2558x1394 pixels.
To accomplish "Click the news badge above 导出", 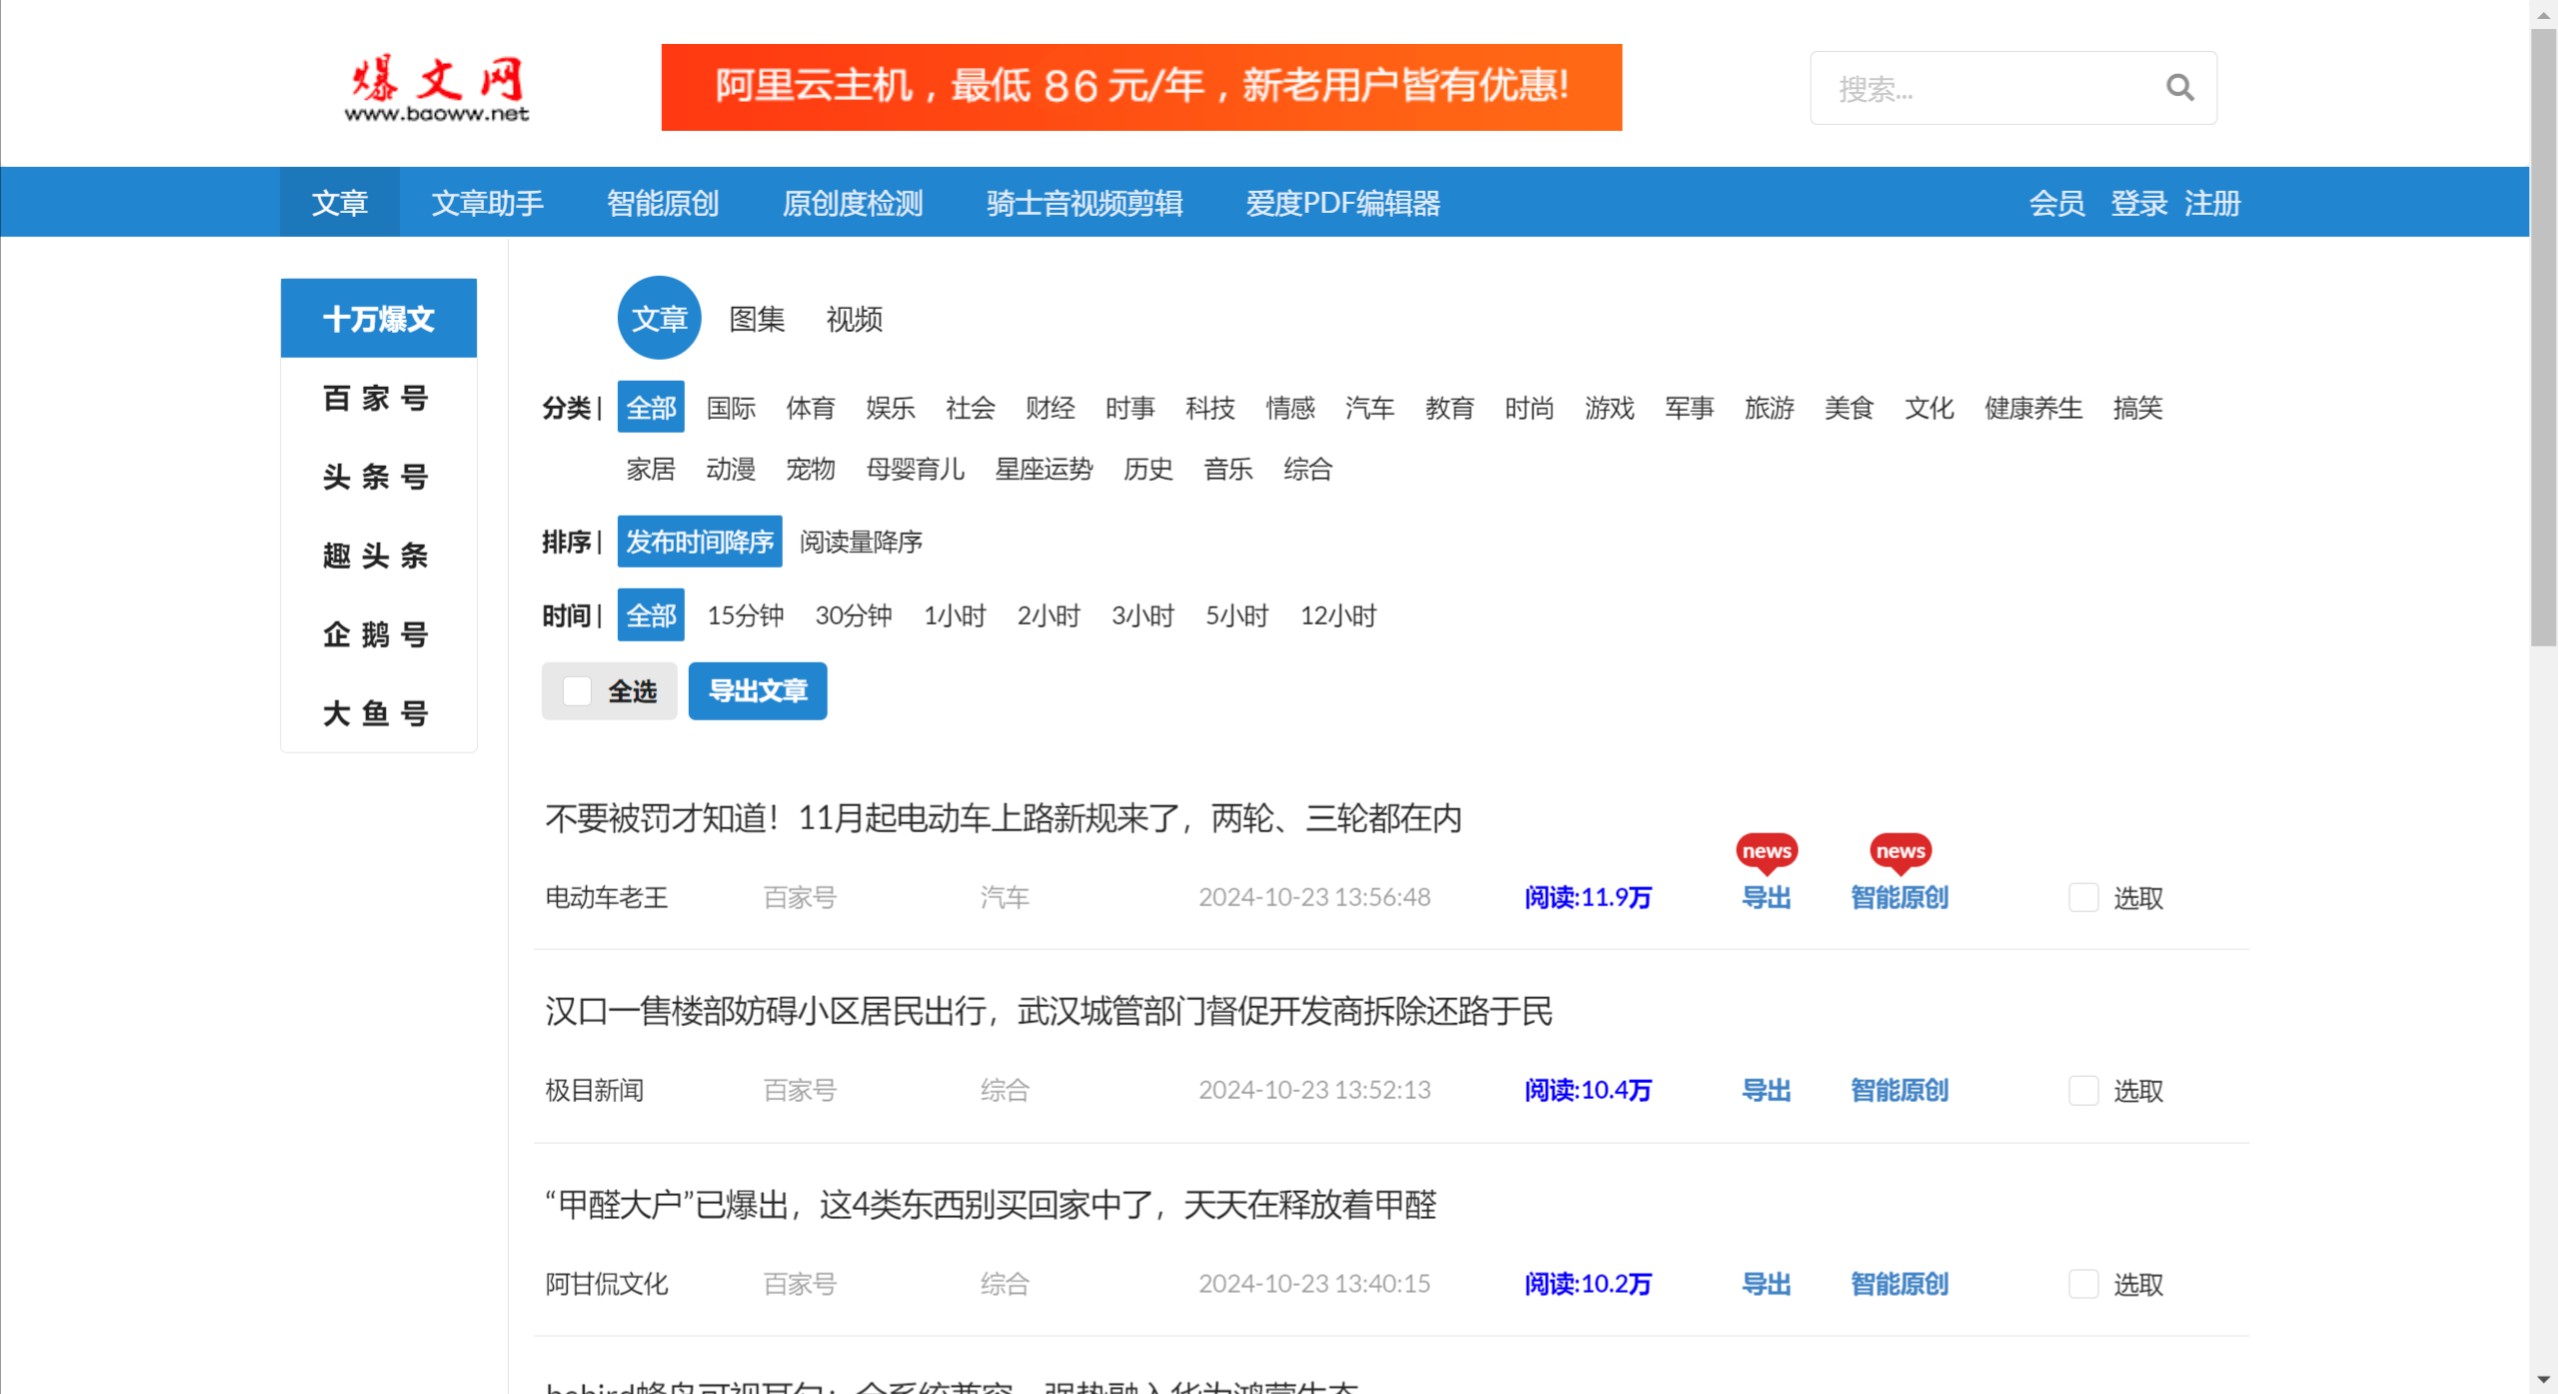I will pyautogui.click(x=1765, y=851).
